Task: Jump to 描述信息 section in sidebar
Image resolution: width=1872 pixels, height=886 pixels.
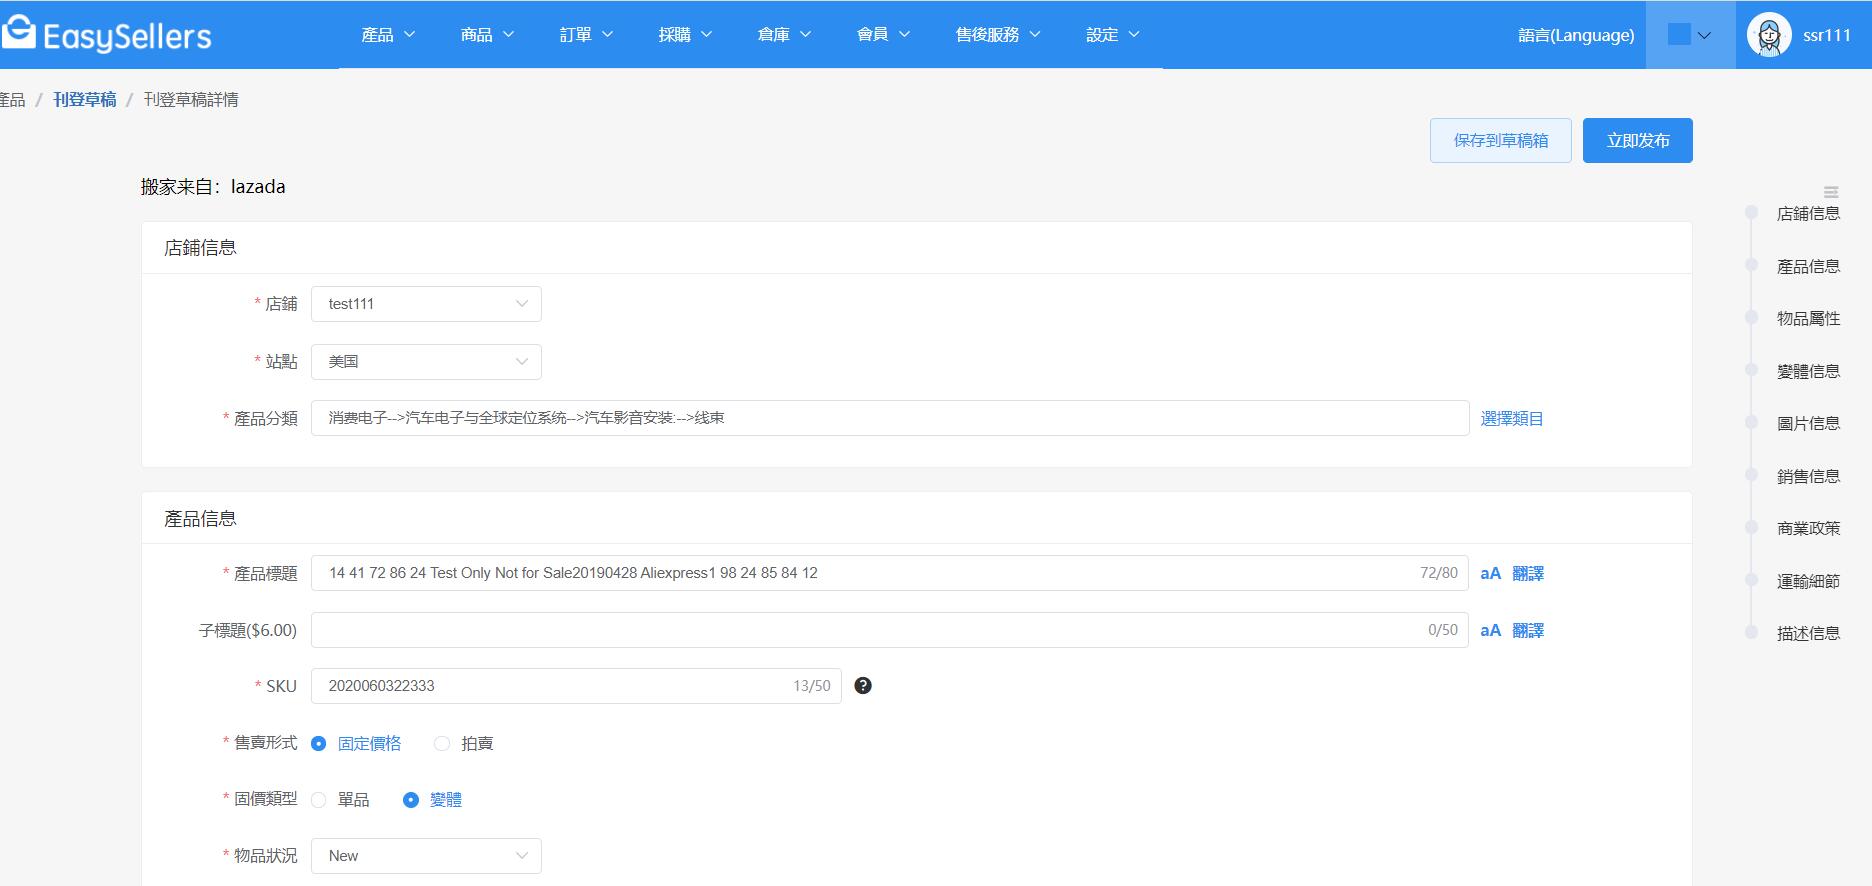Action: [1808, 633]
